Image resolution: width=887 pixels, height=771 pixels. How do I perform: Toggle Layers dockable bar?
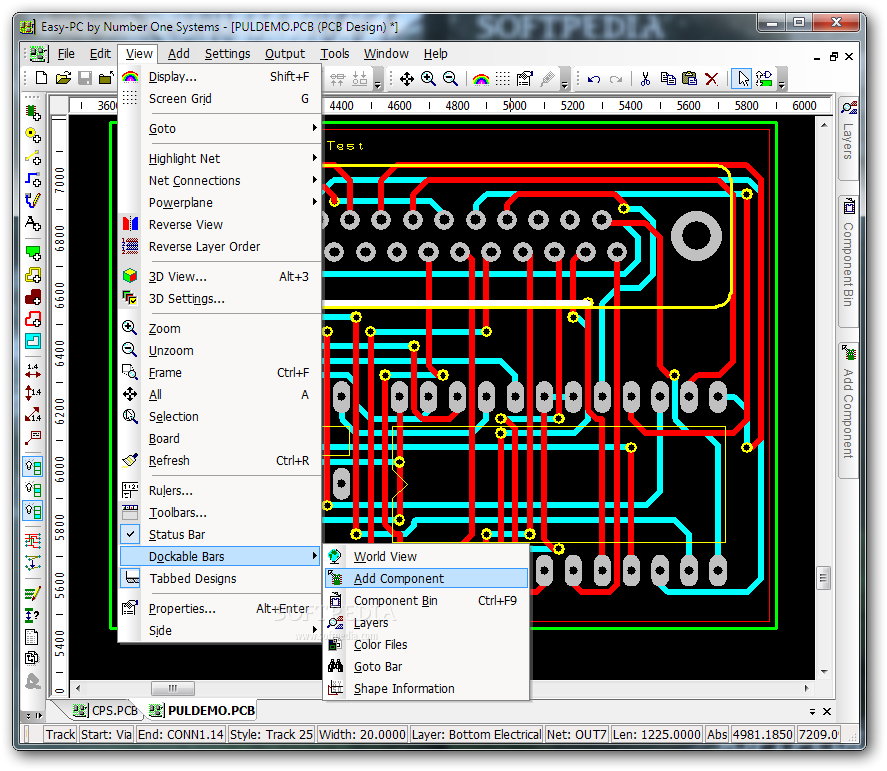point(426,623)
